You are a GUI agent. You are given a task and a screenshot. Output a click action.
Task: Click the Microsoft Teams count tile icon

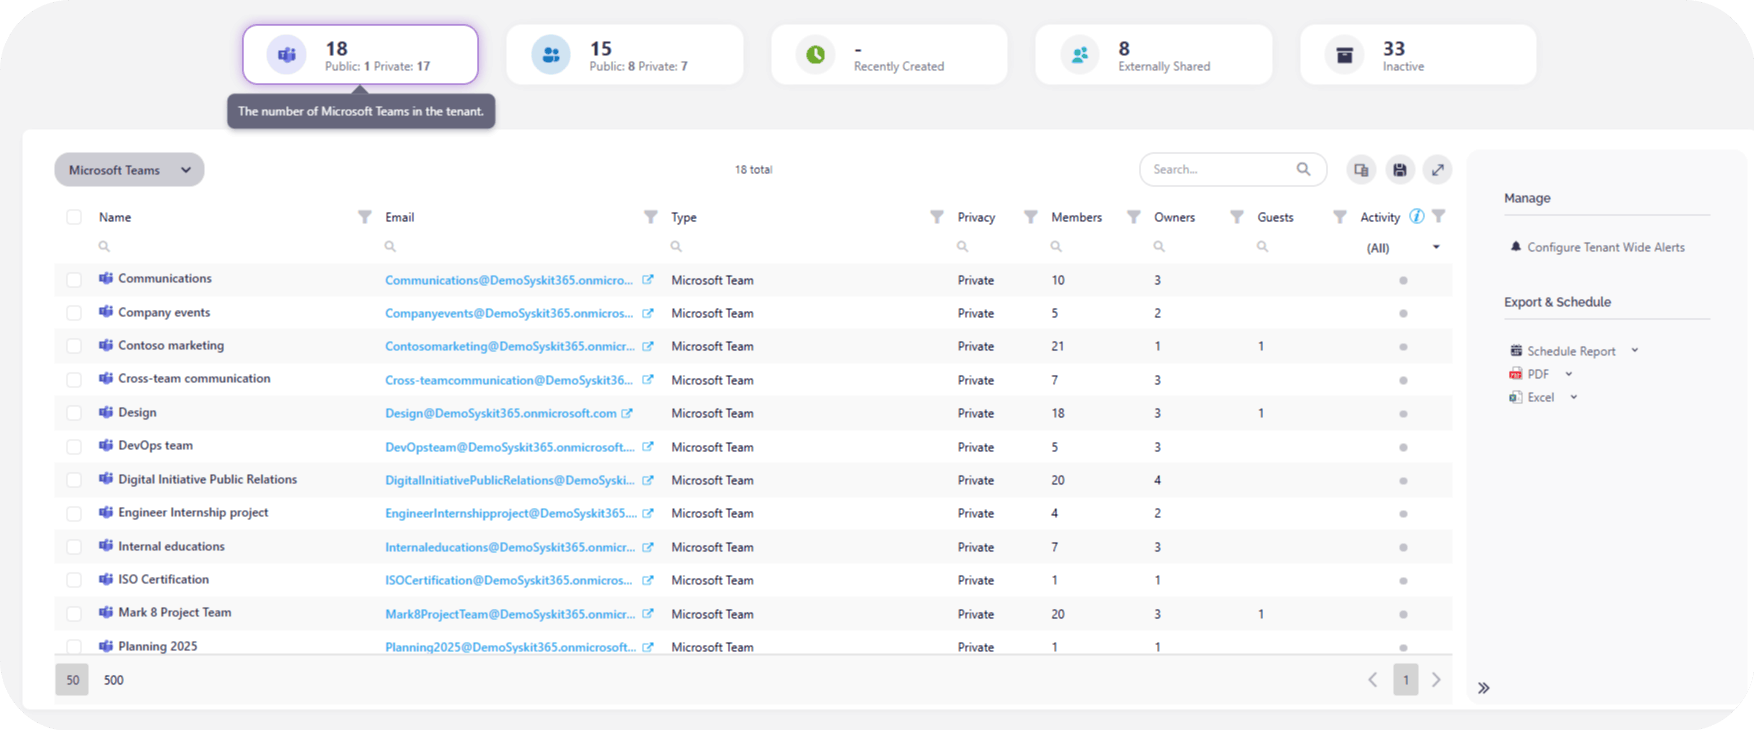[287, 55]
